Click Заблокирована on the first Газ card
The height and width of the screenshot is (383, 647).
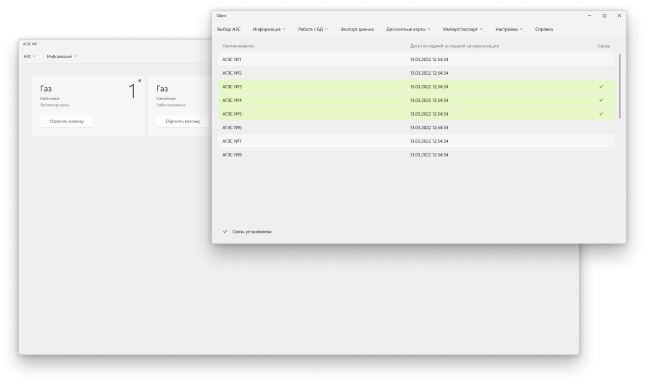coord(54,105)
